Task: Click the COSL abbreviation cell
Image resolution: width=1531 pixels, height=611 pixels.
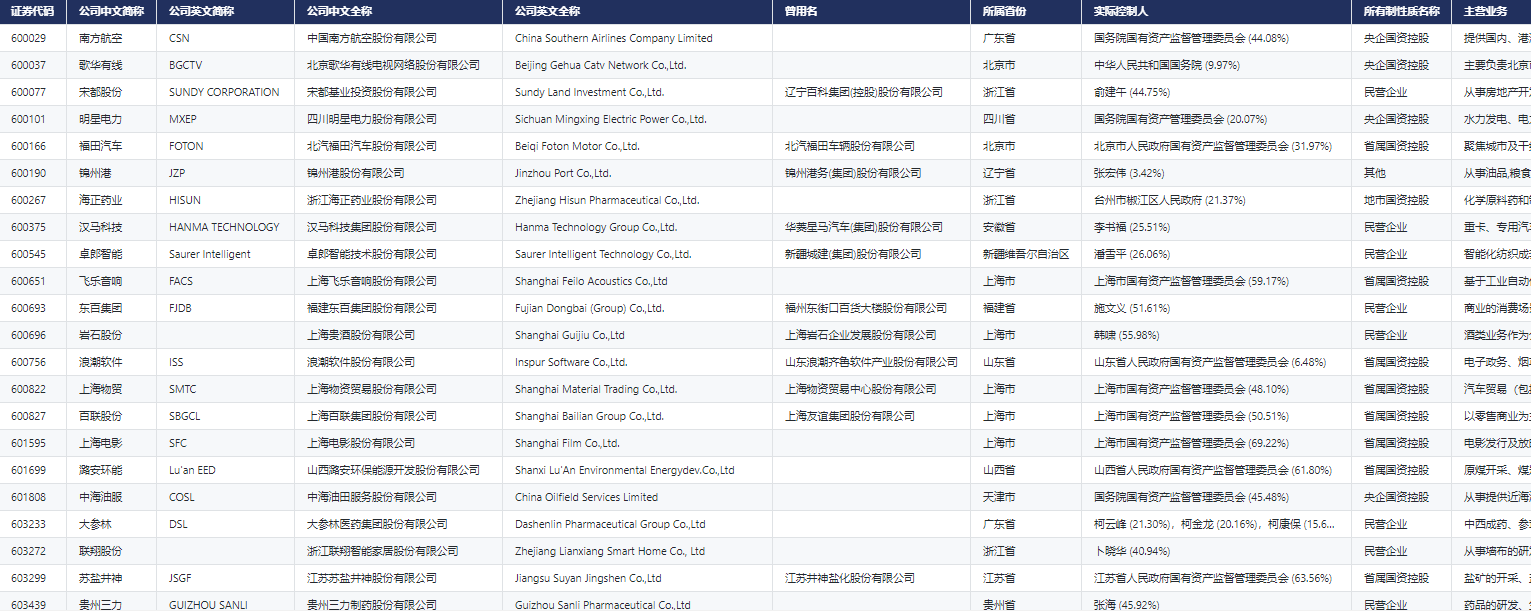Action: tap(226, 497)
